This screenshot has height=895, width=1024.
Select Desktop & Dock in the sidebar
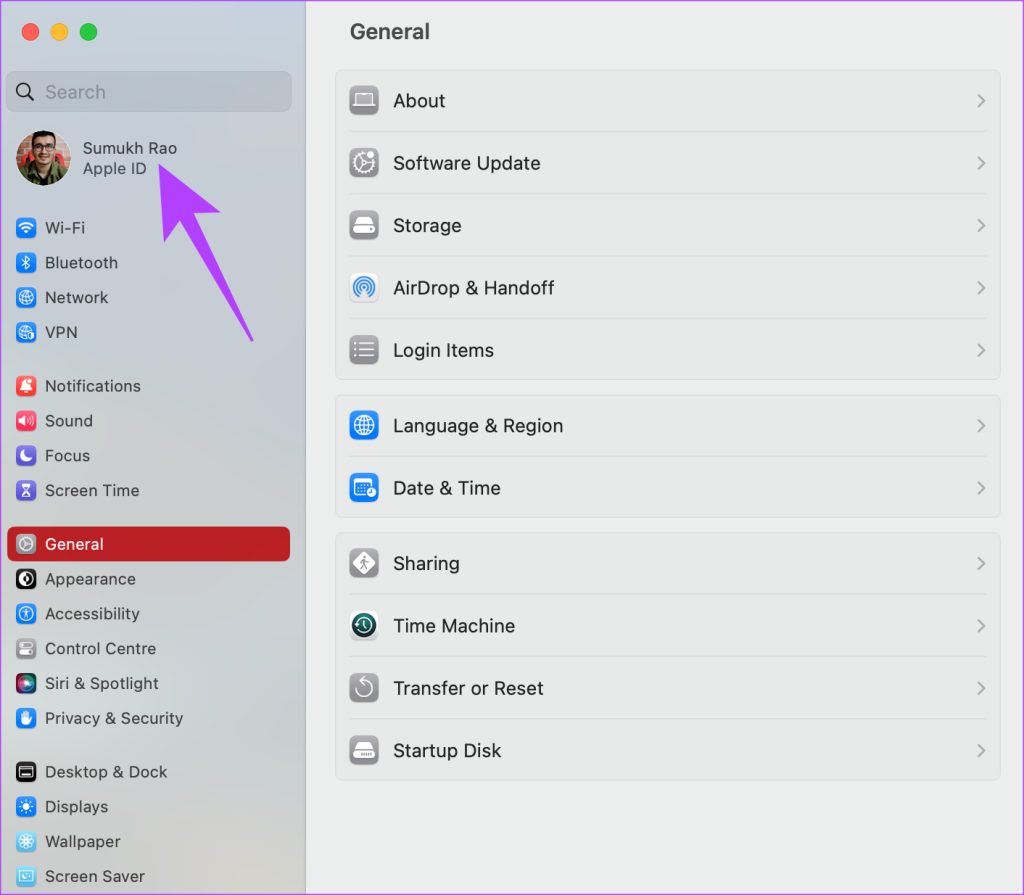105,772
